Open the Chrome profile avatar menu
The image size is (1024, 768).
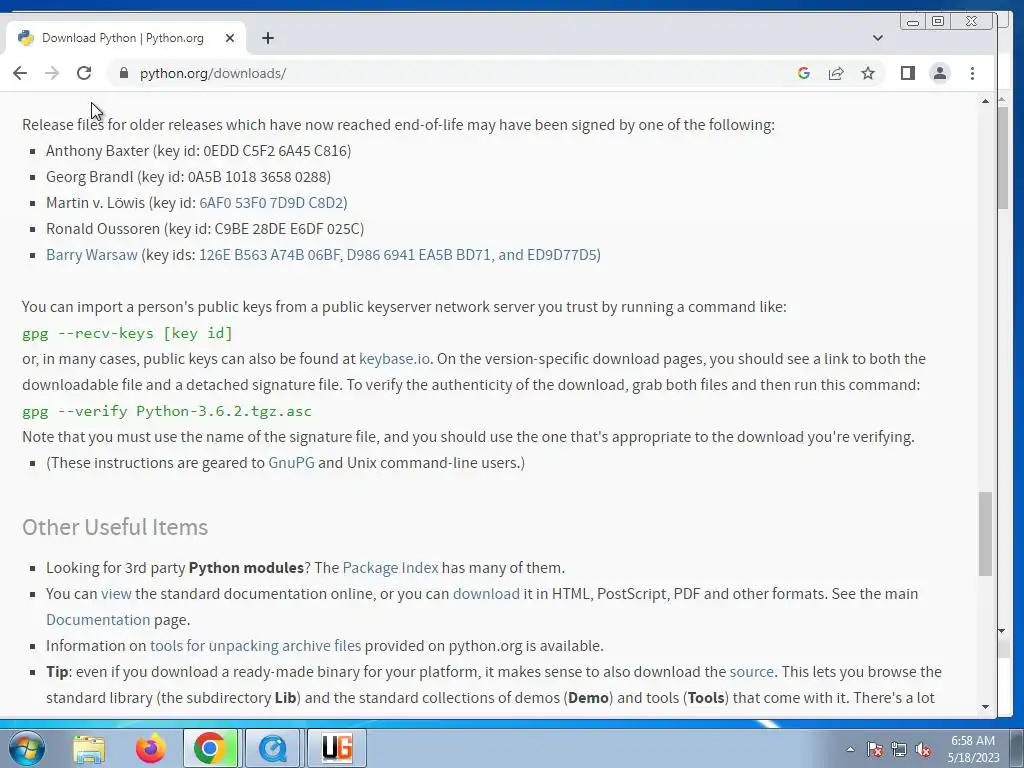tap(940, 73)
